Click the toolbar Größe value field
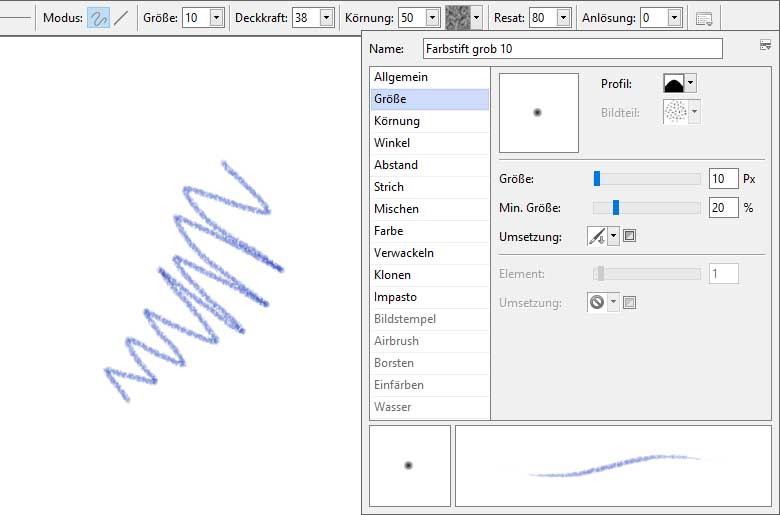This screenshot has height=515, width=780. coord(196,18)
